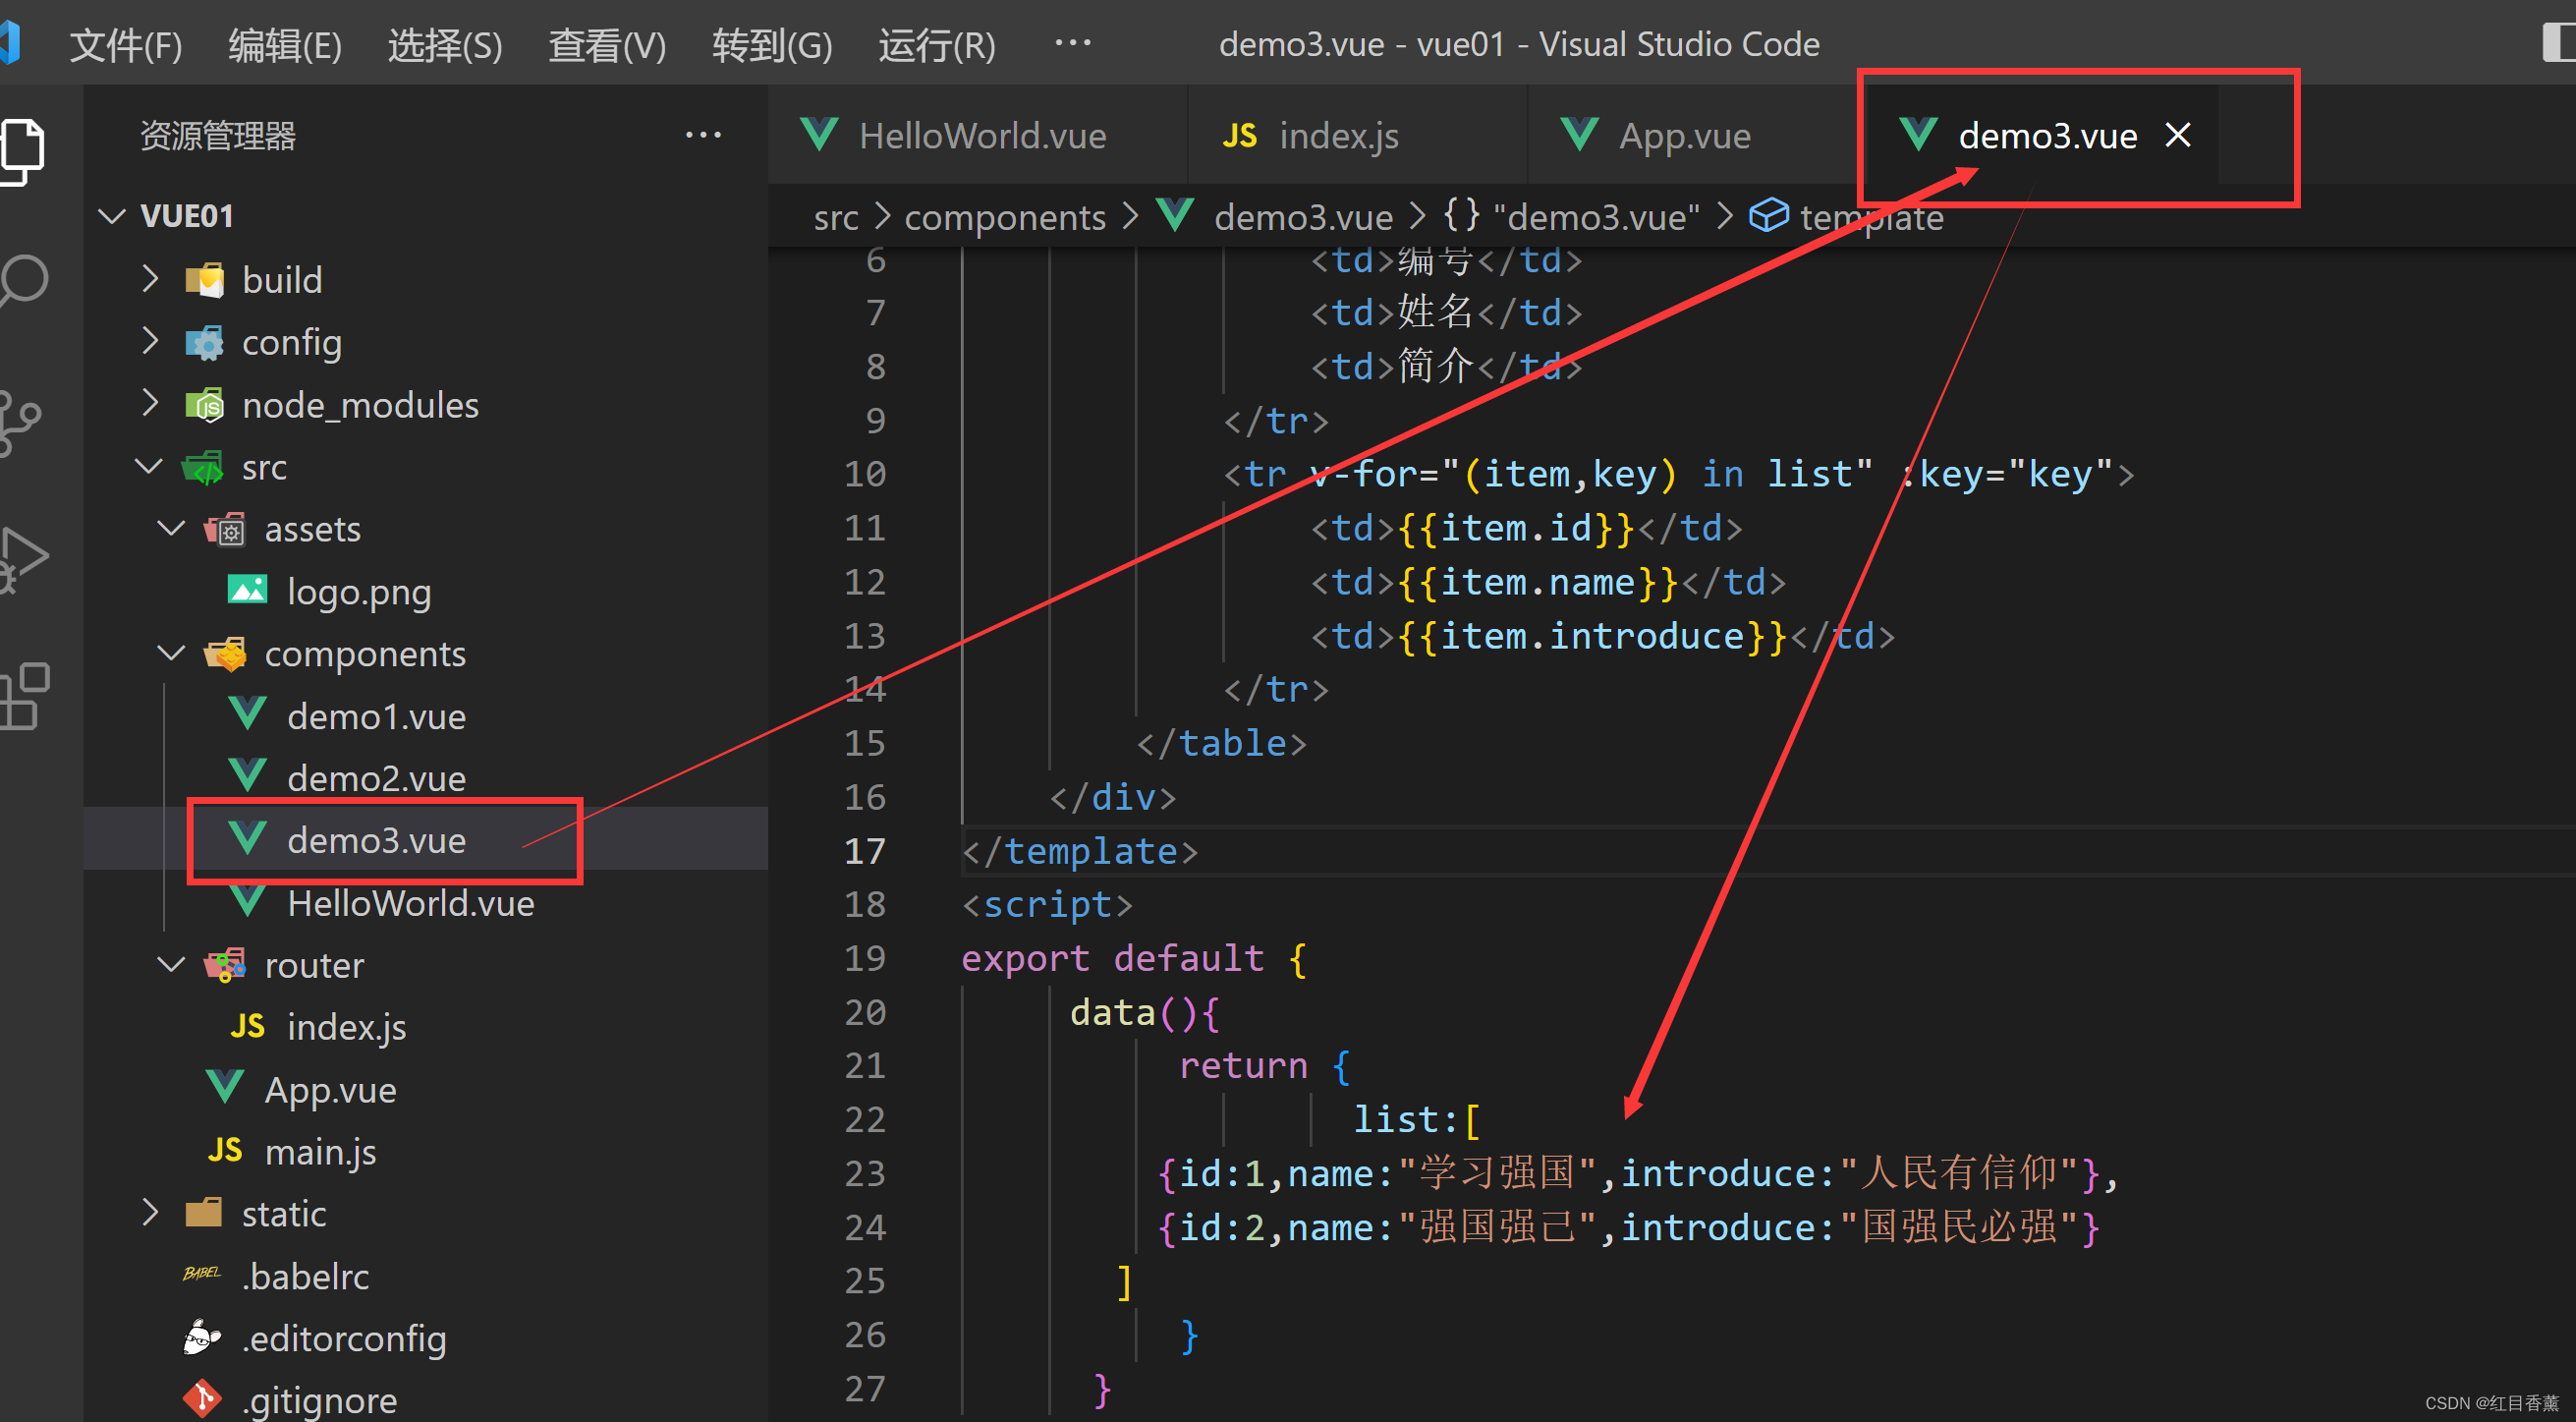Collapse the VUE01 workspace root
2576x1422 pixels.
[x=111, y=215]
